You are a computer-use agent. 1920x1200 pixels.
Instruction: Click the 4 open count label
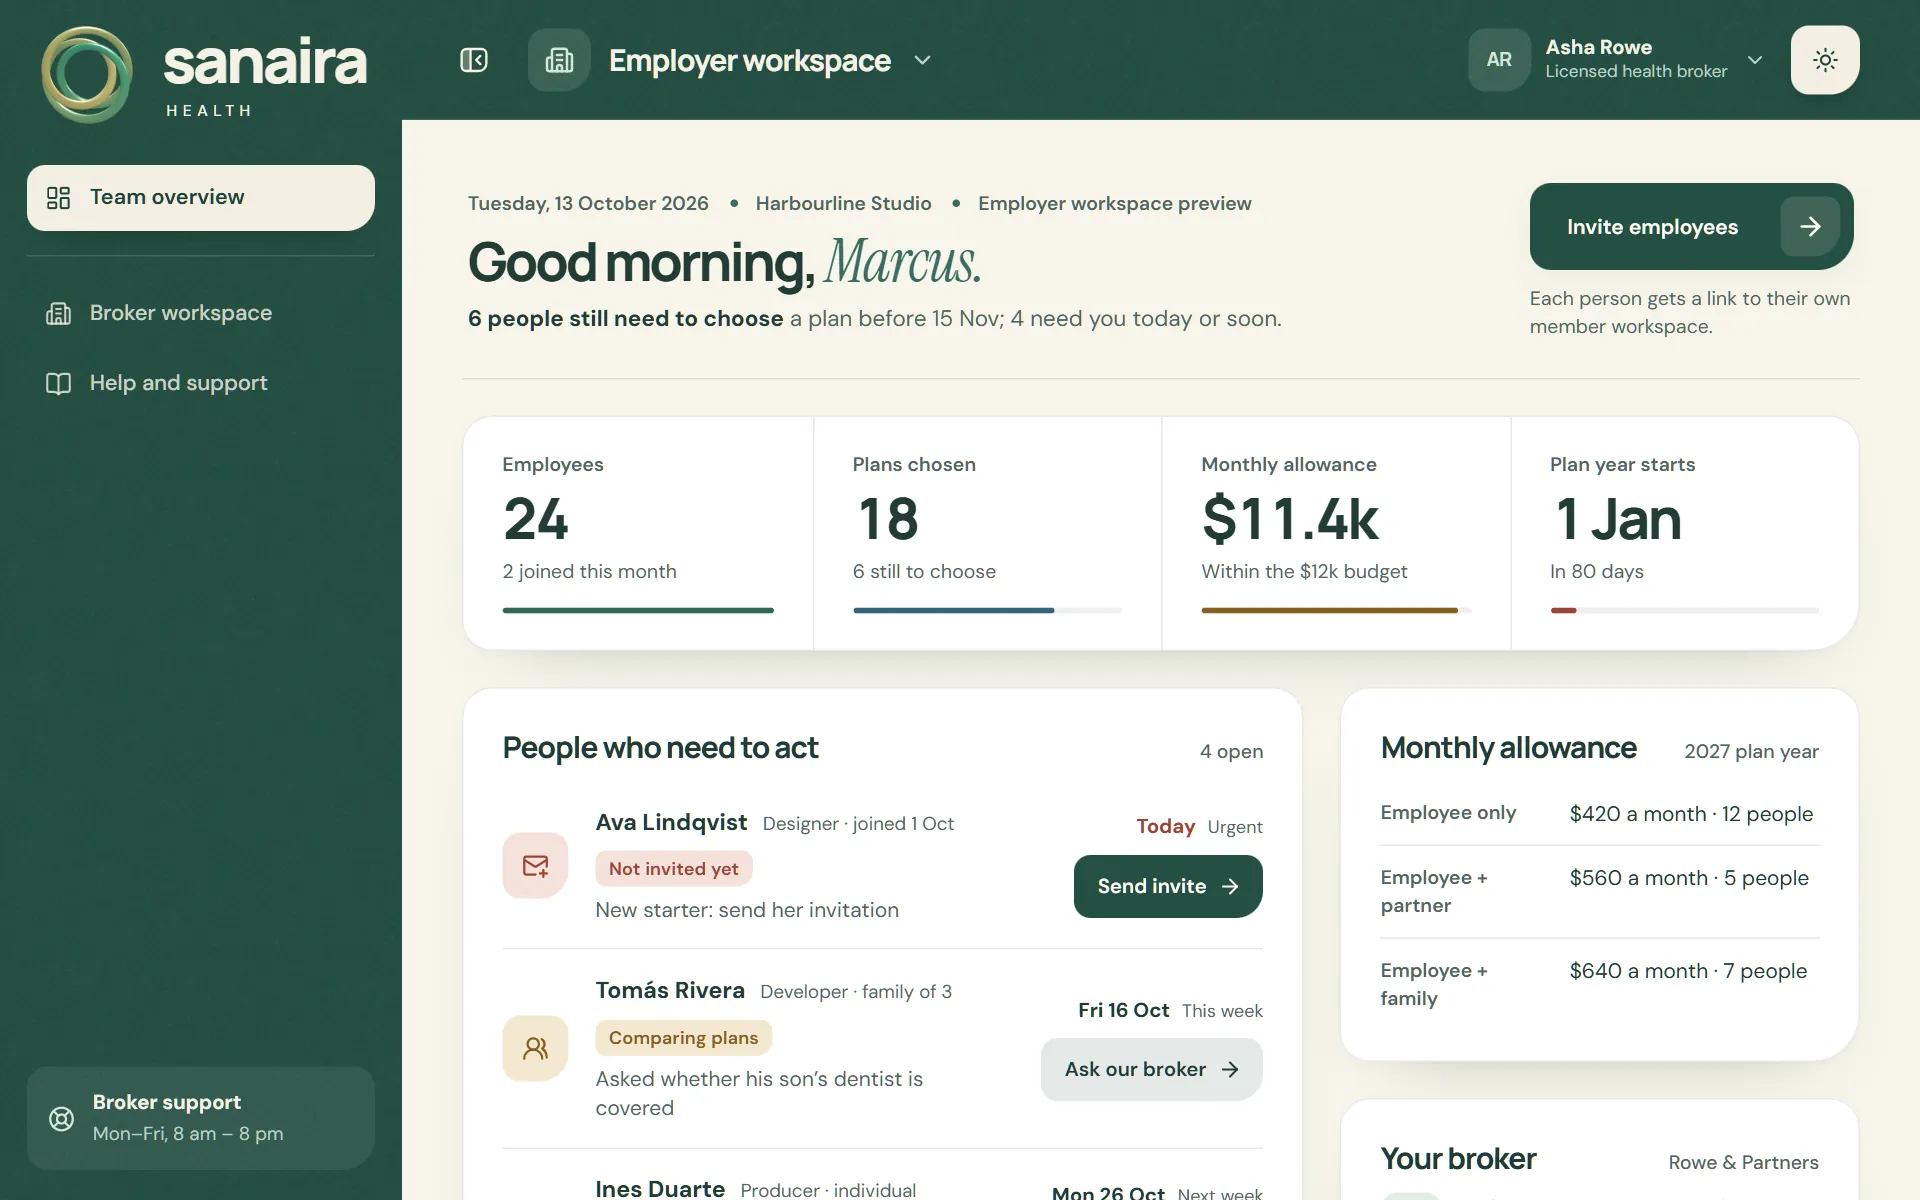[x=1231, y=751]
